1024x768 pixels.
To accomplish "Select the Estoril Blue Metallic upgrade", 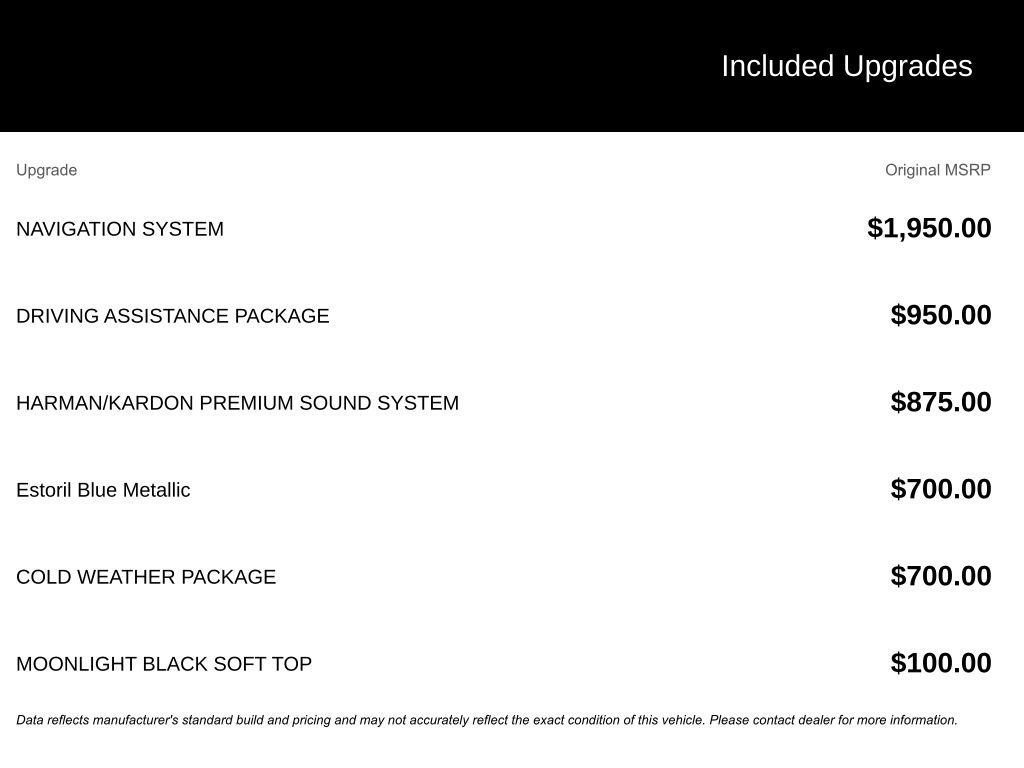I will [103, 490].
